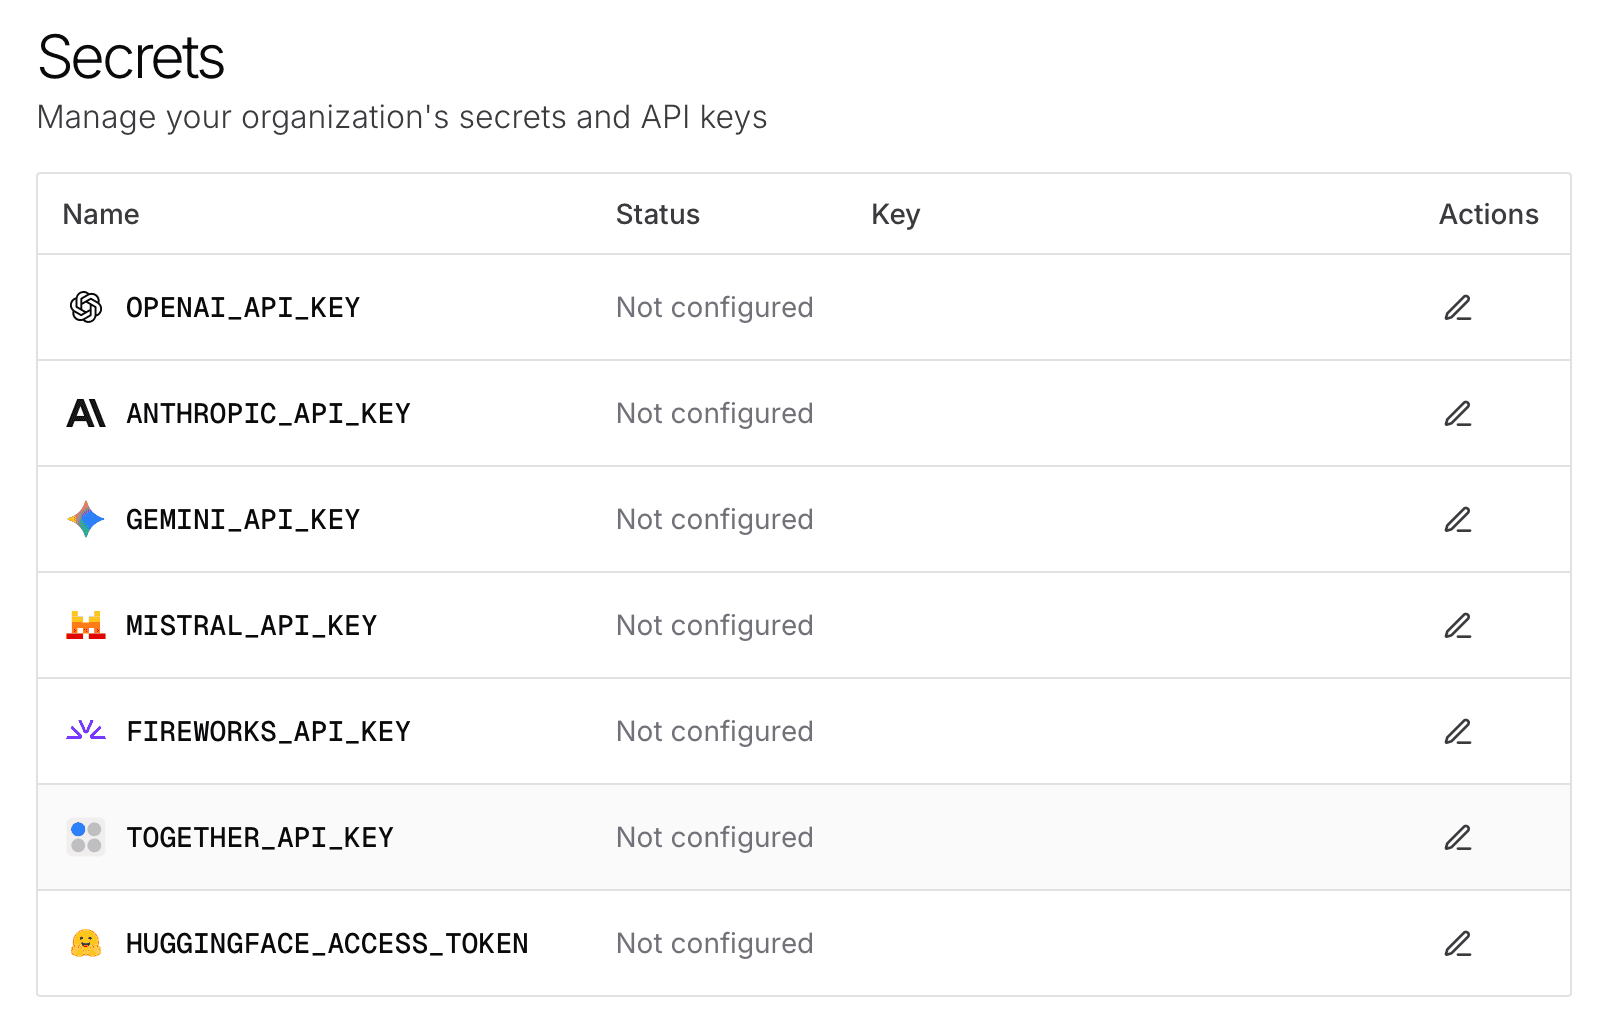The width and height of the screenshot is (1606, 1026).
Task: Click the OpenAI logo icon
Action: (x=86, y=307)
